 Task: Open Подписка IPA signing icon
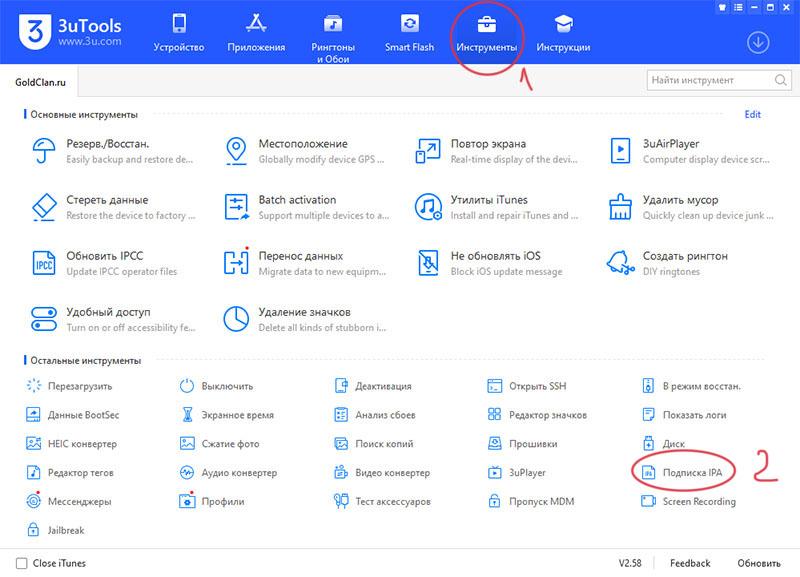[648, 472]
